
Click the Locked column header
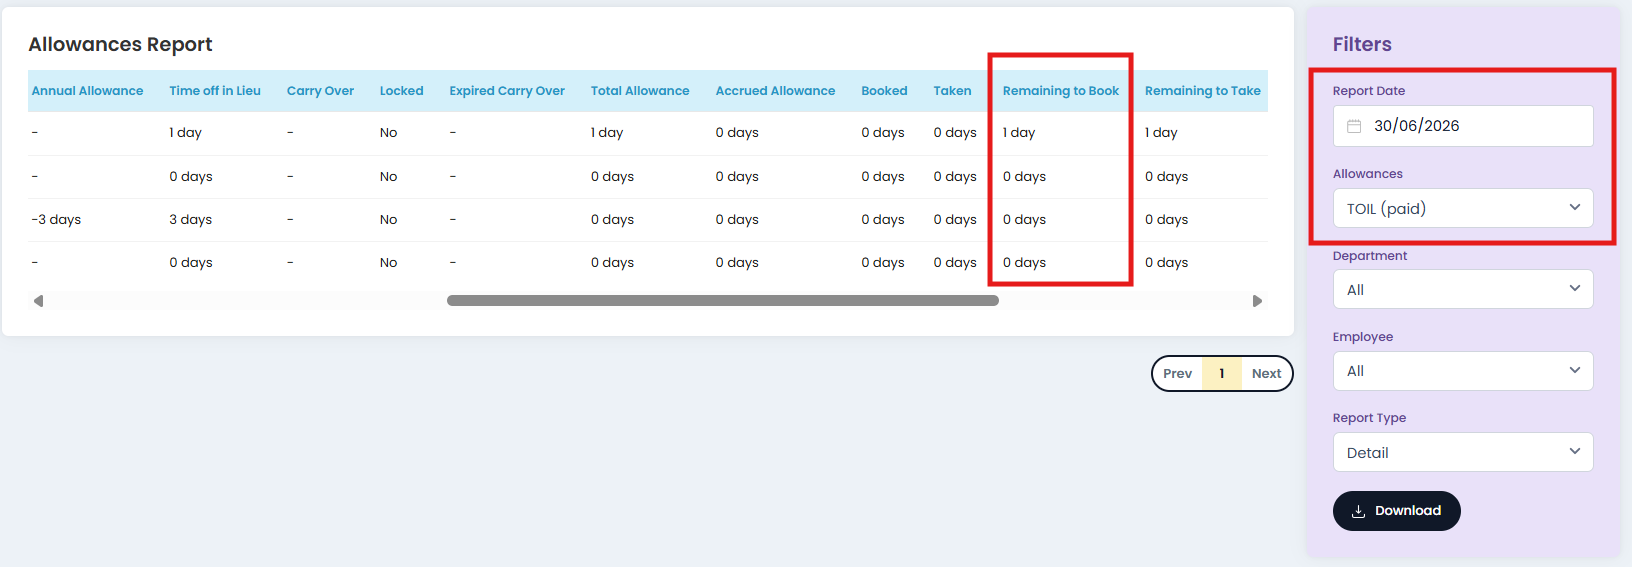pos(401,91)
